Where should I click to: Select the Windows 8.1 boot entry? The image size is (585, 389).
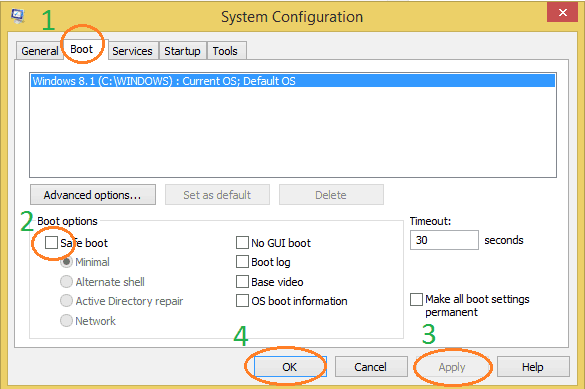coord(293,81)
